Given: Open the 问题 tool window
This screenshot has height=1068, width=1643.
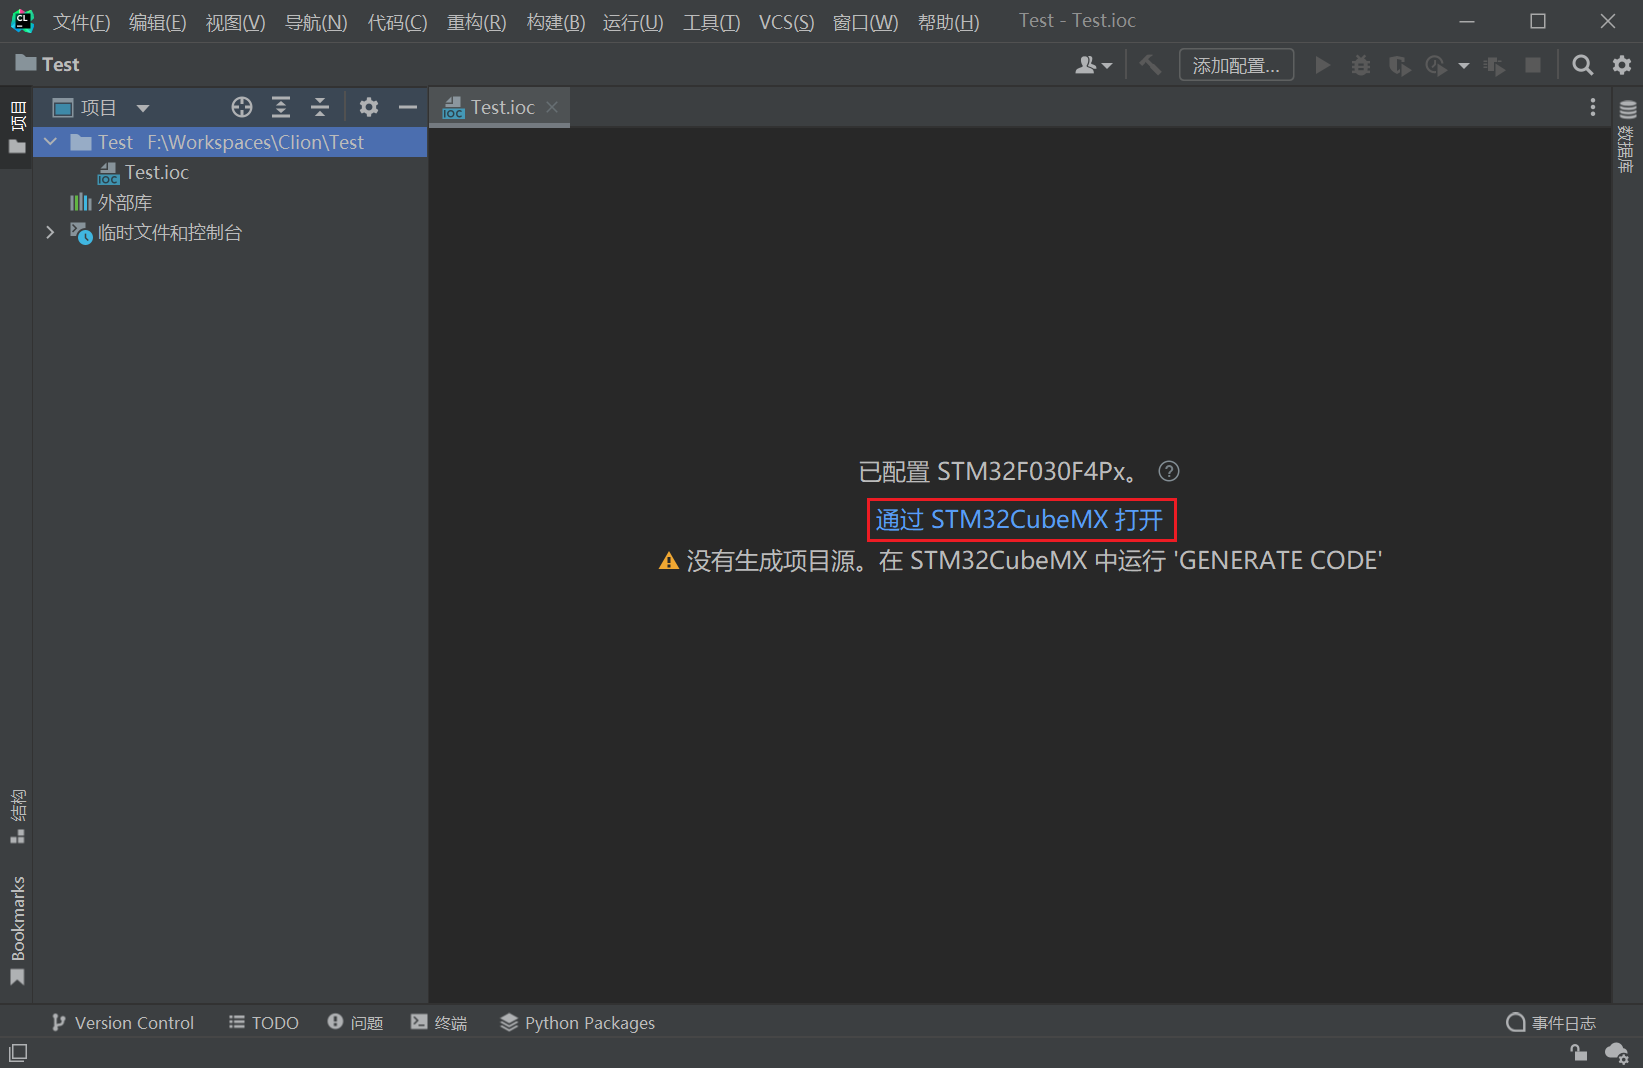Looking at the screenshot, I should 356,1022.
